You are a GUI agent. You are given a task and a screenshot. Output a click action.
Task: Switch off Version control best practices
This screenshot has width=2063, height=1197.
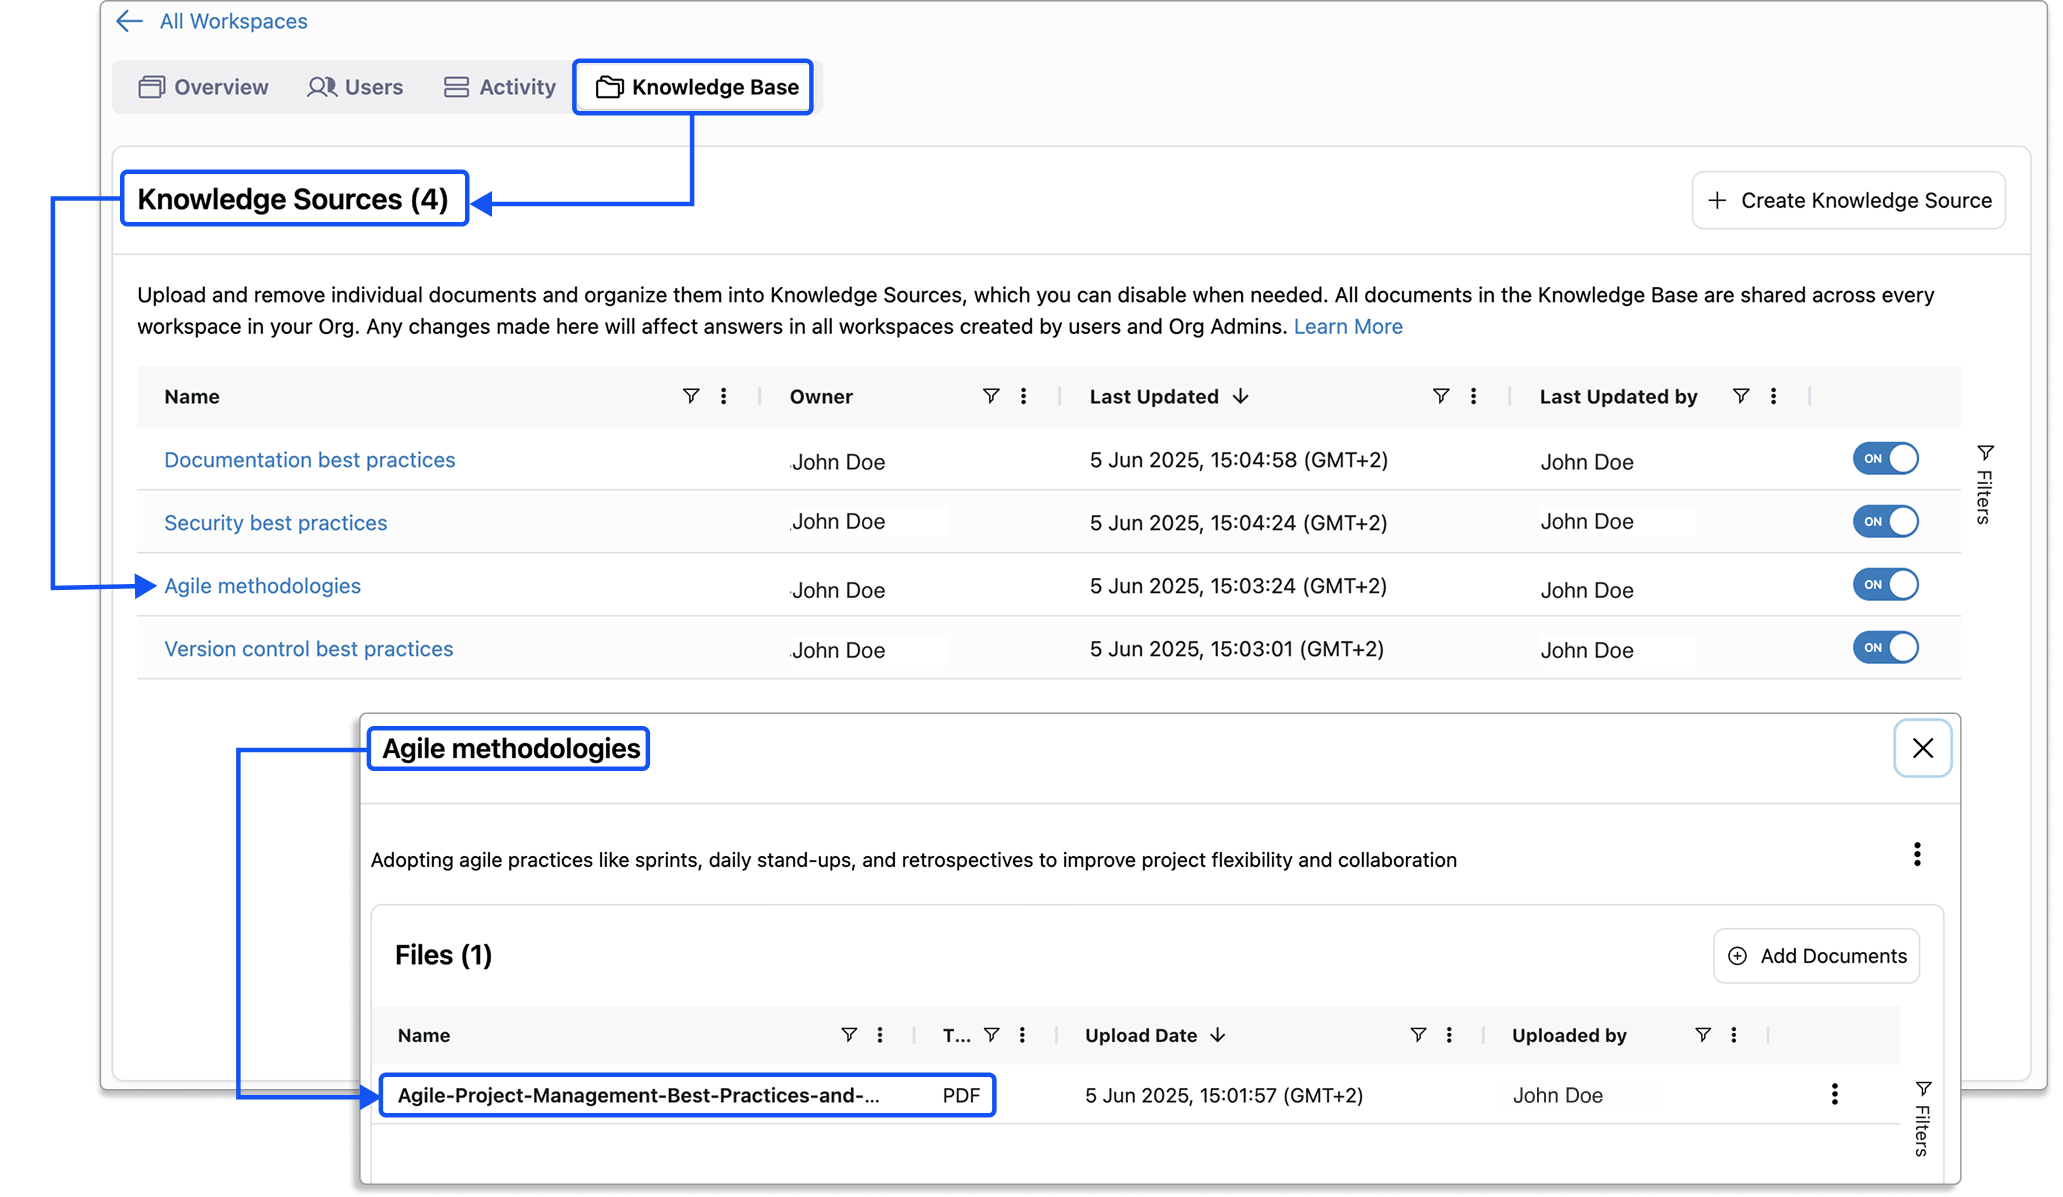tap(1885, 647)
